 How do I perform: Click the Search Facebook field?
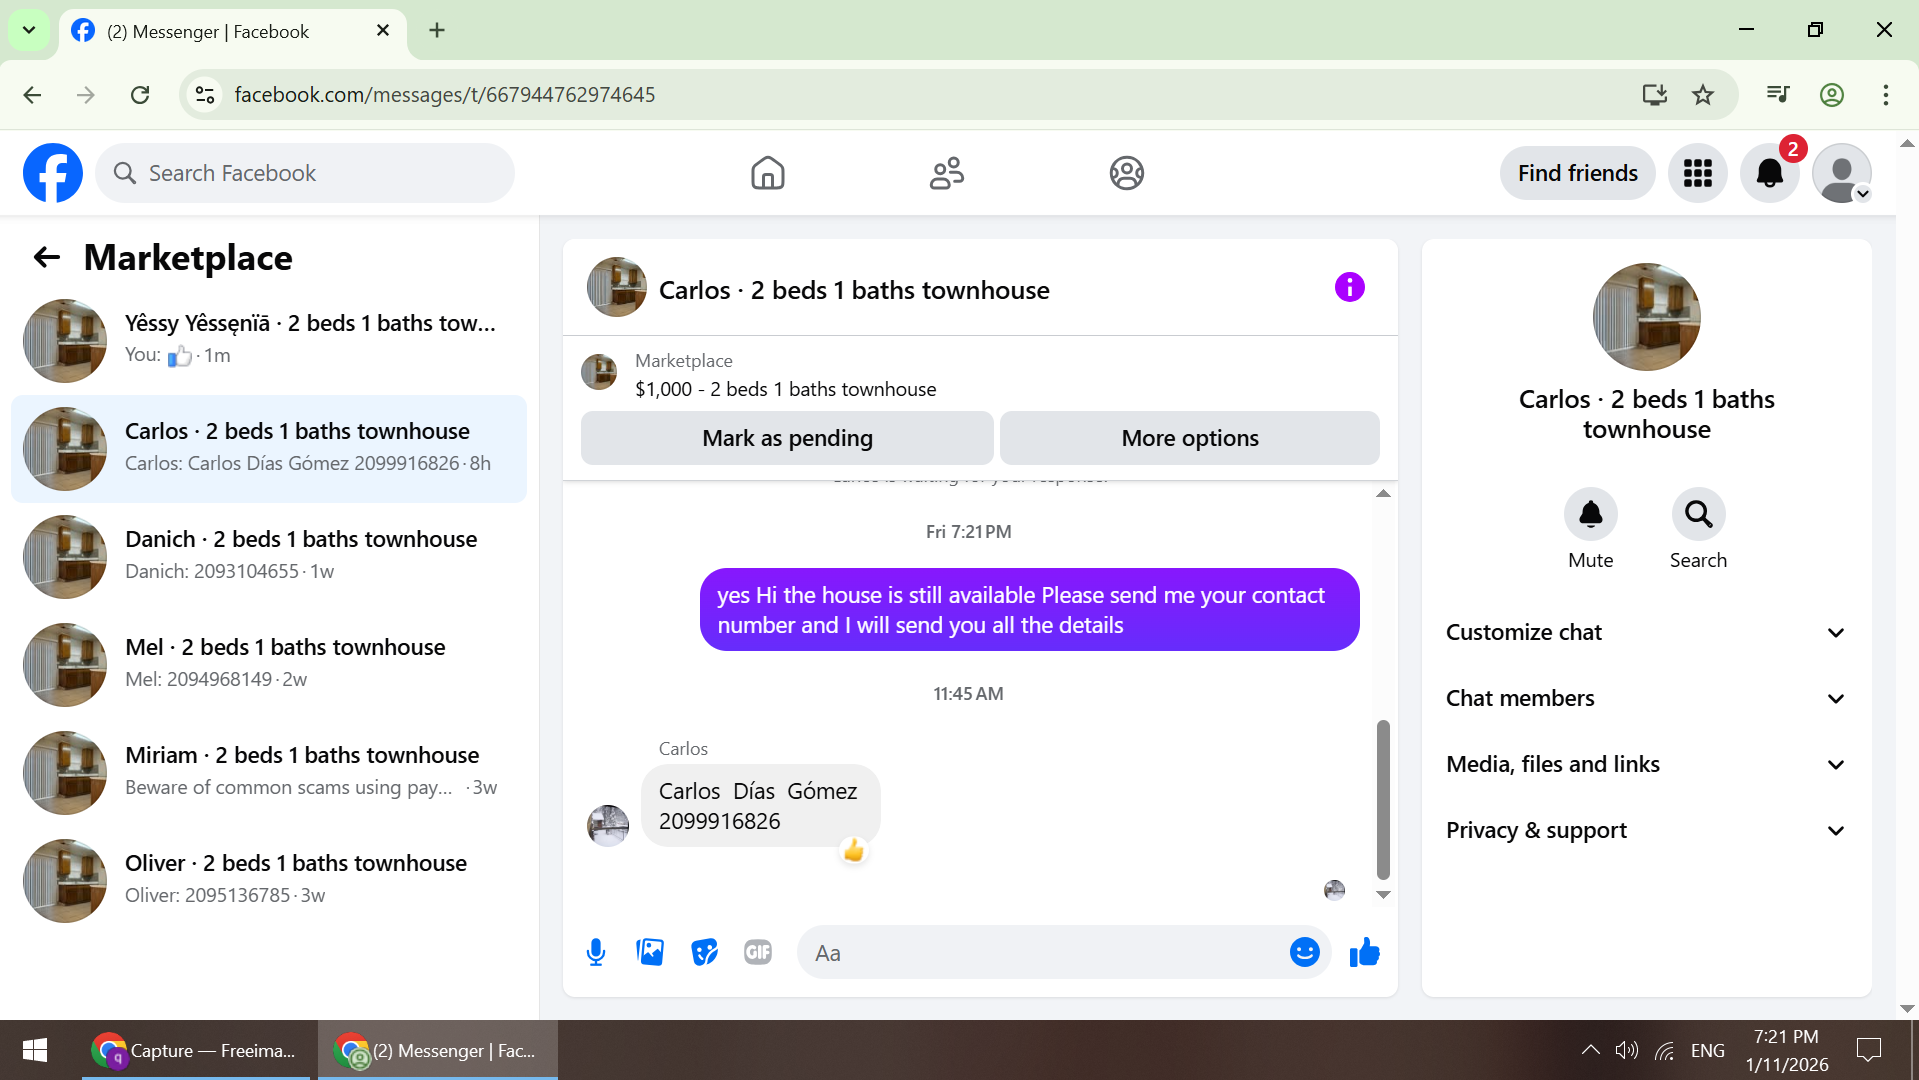305,173
